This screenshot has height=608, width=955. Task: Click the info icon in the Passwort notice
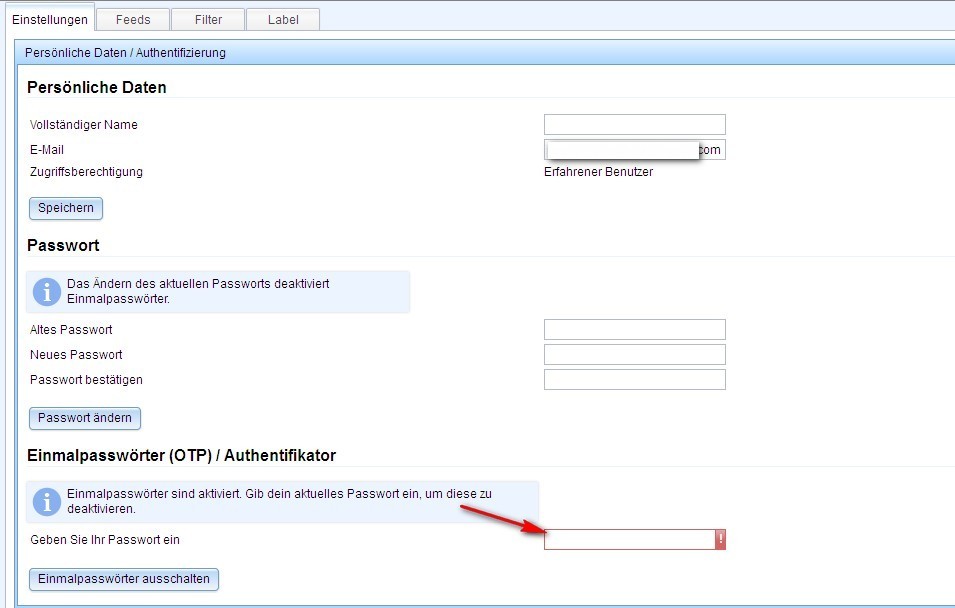(47, 292)
